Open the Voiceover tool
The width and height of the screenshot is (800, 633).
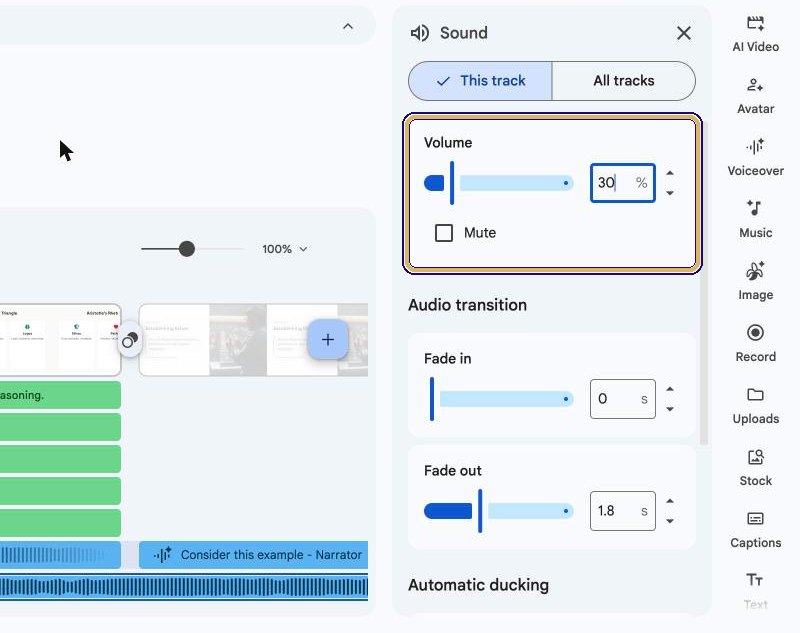[755, 158]
